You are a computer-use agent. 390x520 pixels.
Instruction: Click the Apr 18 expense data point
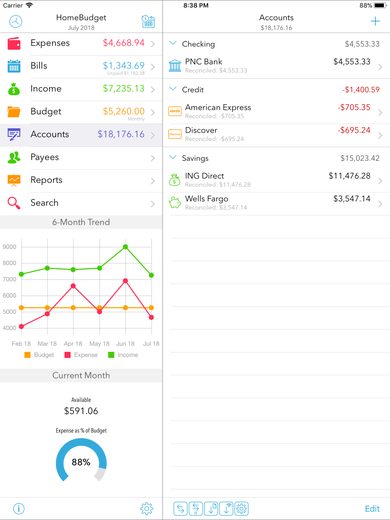[x=73, y=286]
